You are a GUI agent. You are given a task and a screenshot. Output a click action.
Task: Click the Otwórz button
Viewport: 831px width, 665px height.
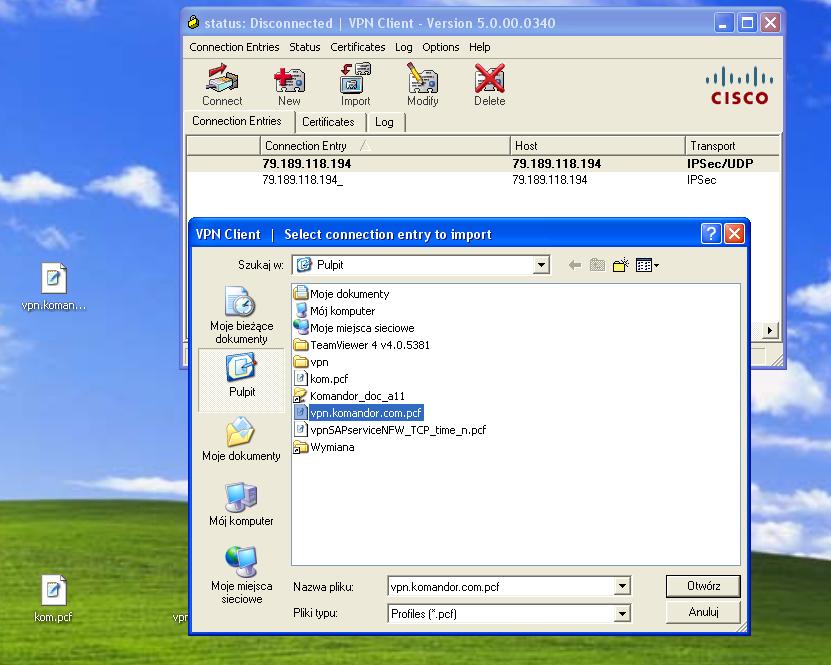pyautogui.click(x=703, y=586)
